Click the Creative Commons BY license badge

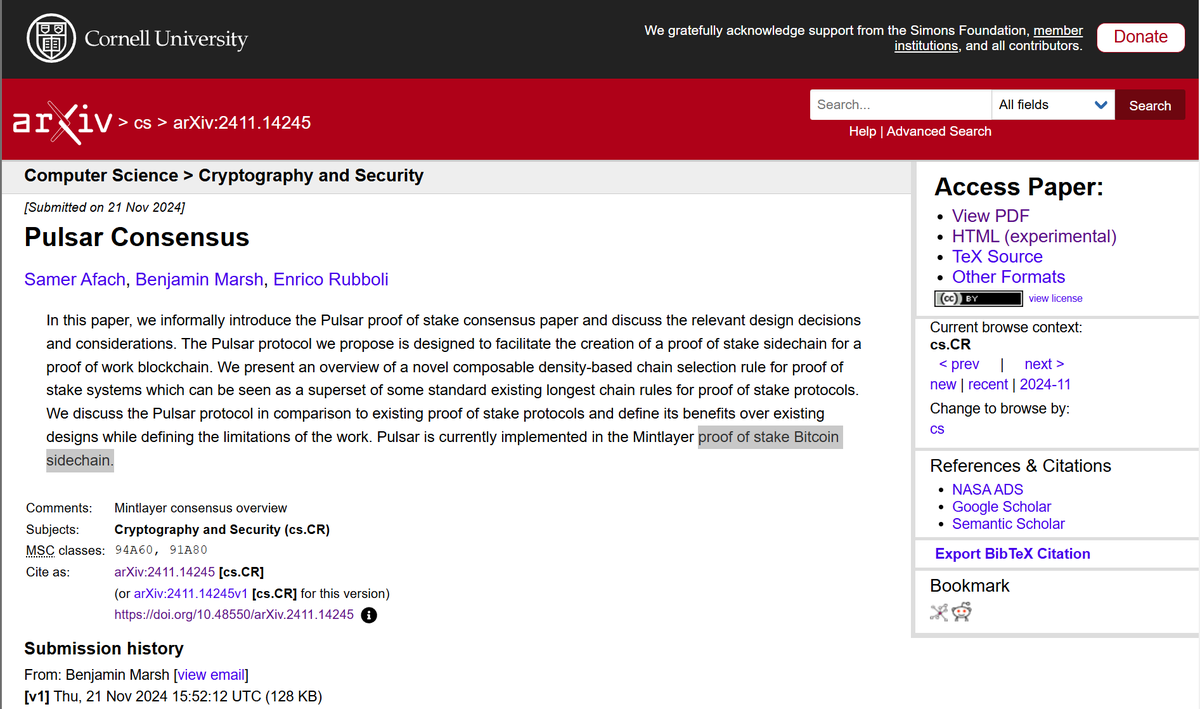pos(978,298)
